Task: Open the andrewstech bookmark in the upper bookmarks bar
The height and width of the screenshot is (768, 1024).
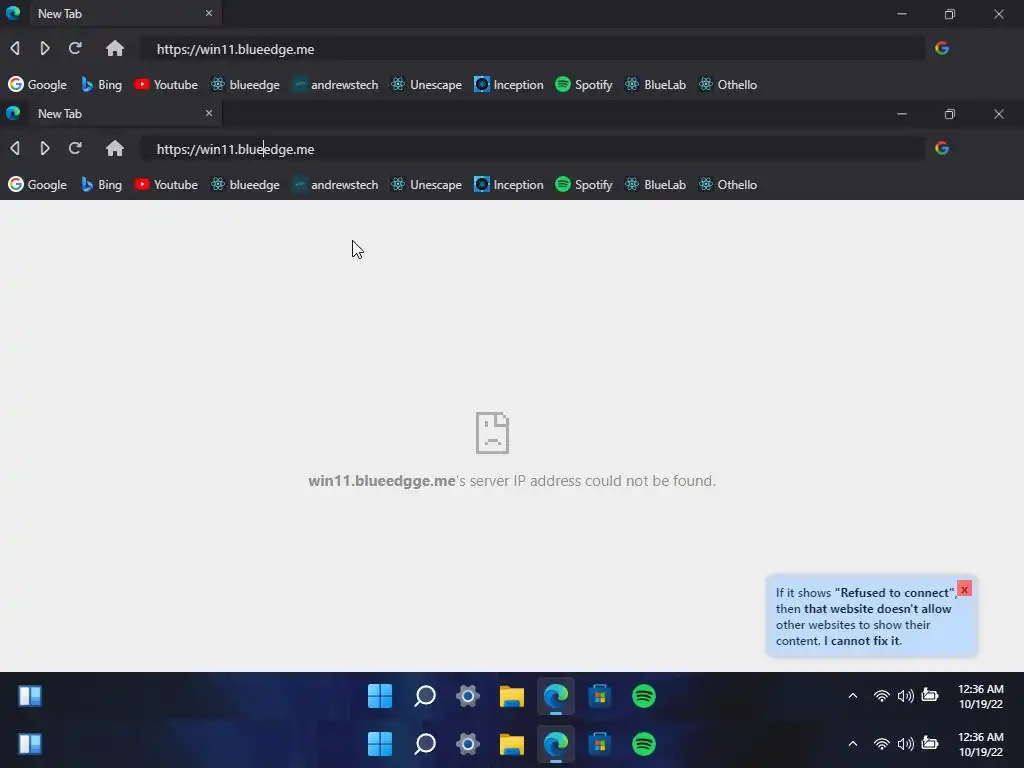Action: coord(335,84)
